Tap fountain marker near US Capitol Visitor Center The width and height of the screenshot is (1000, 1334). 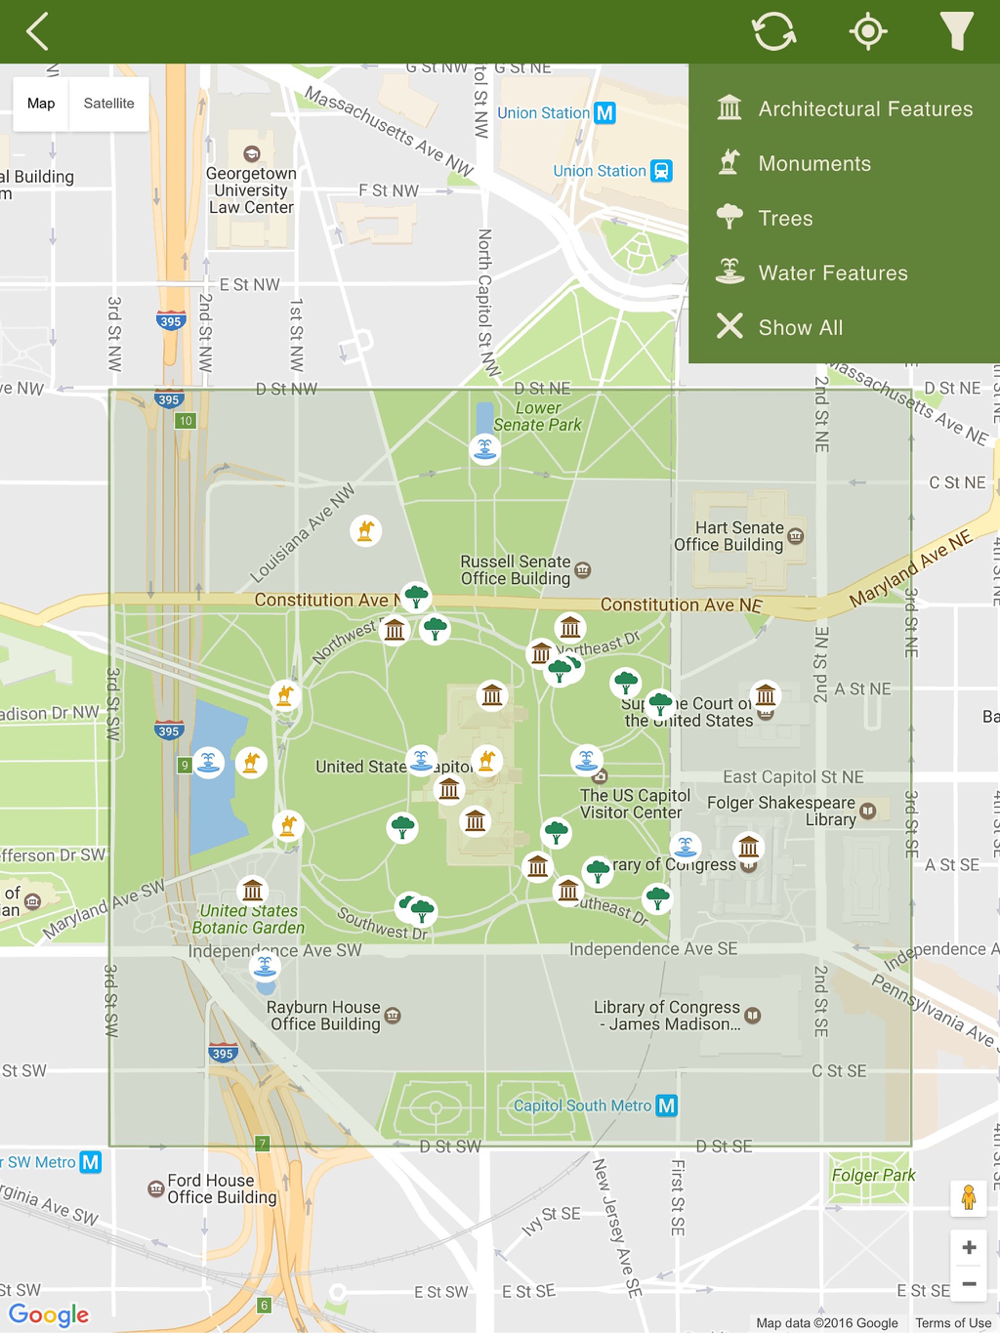[587, 759]
